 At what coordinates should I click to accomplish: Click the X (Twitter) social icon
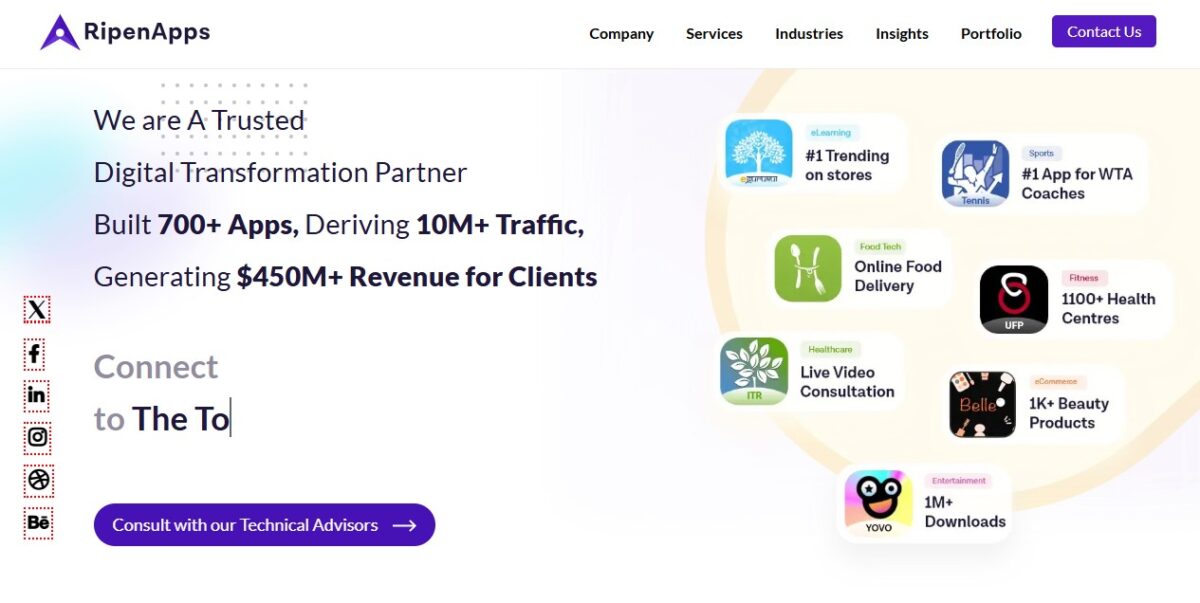coord(37,310)
